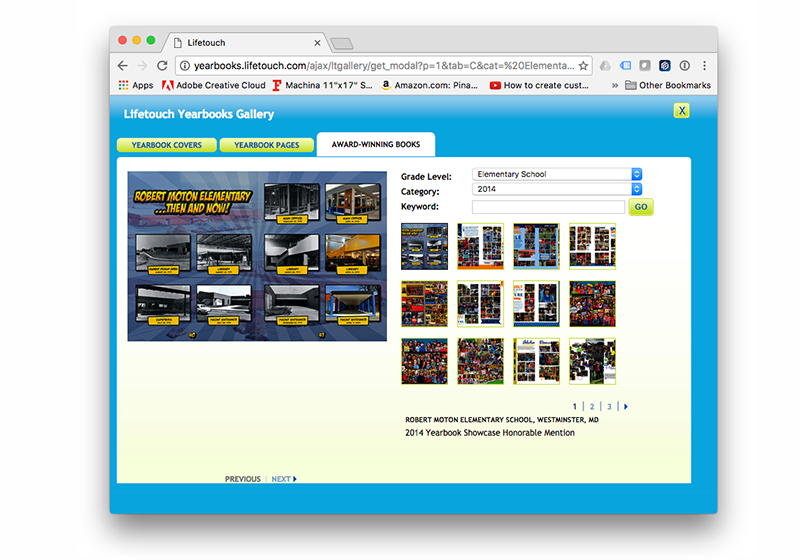The image size is (800, 560).
Task: Reload the Lifetouch page
Action: (162, 66)
